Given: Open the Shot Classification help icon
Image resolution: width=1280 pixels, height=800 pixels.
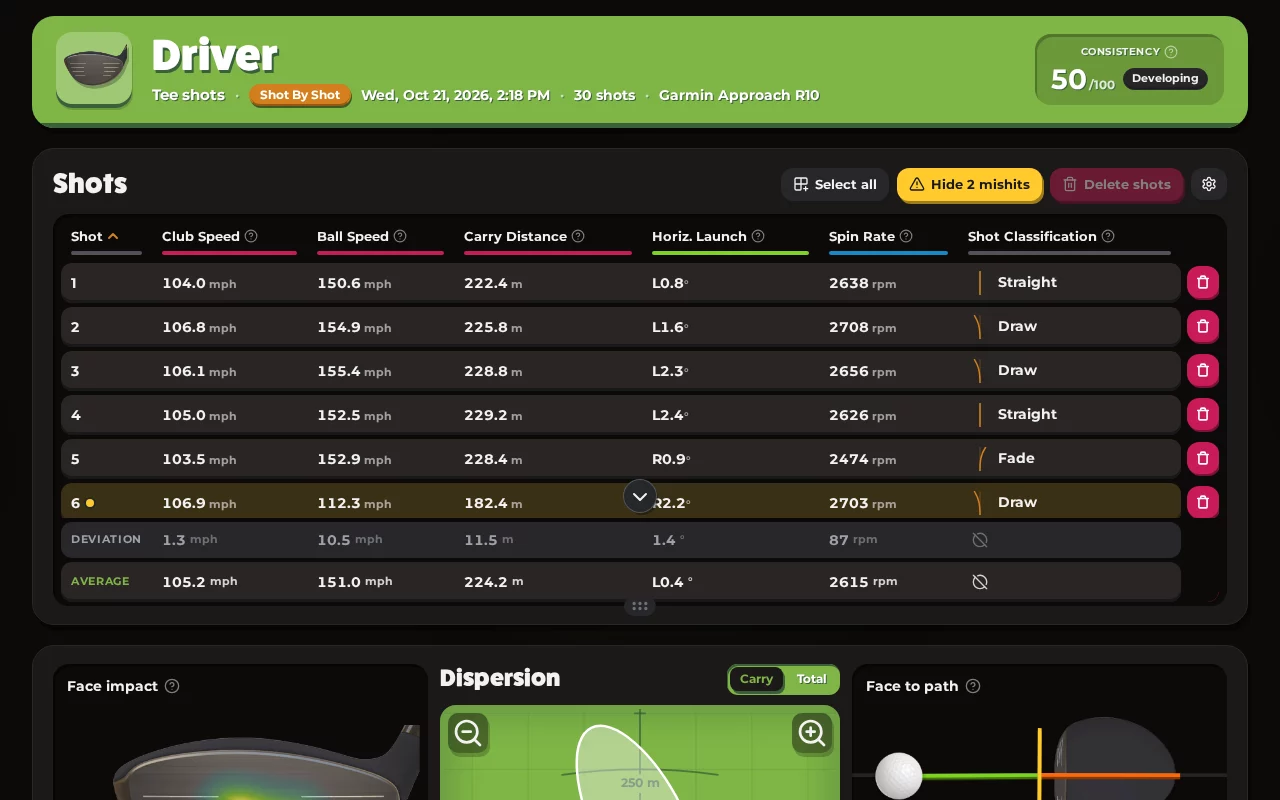Looking at the screenshot, I should tap(1108, 236).
